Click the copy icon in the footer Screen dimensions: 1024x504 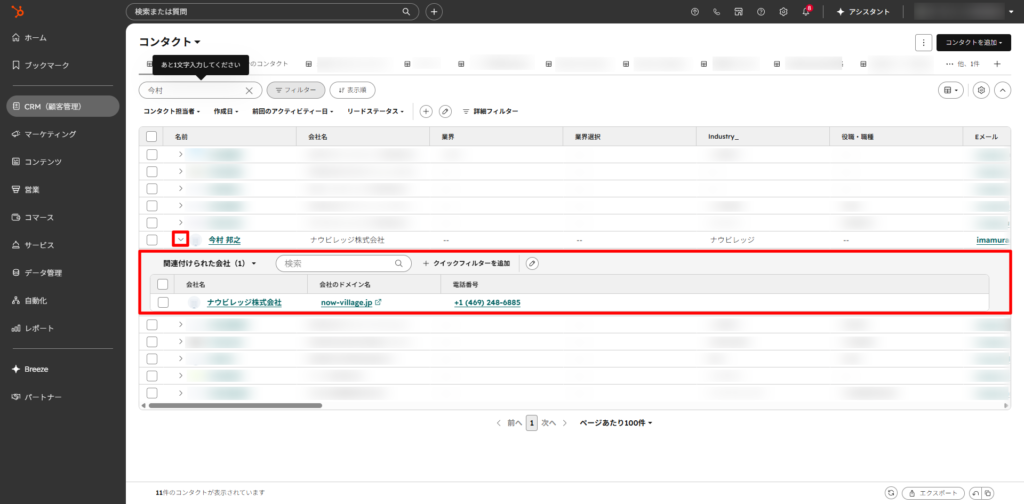988,493
